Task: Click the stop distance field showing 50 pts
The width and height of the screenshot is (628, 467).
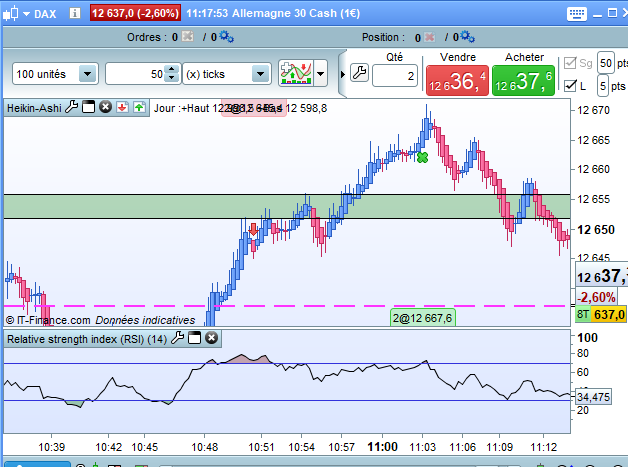Action: point(606,63)
